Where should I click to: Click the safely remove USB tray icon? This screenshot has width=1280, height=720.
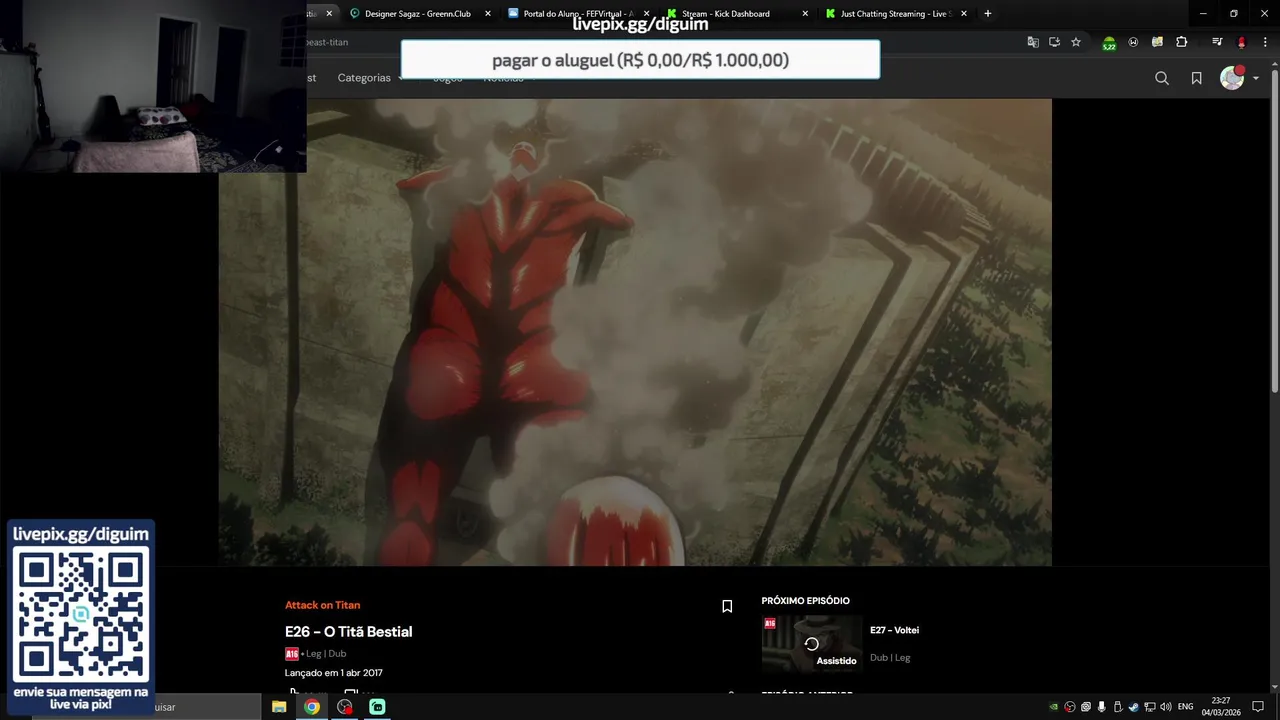(1117, 707)
